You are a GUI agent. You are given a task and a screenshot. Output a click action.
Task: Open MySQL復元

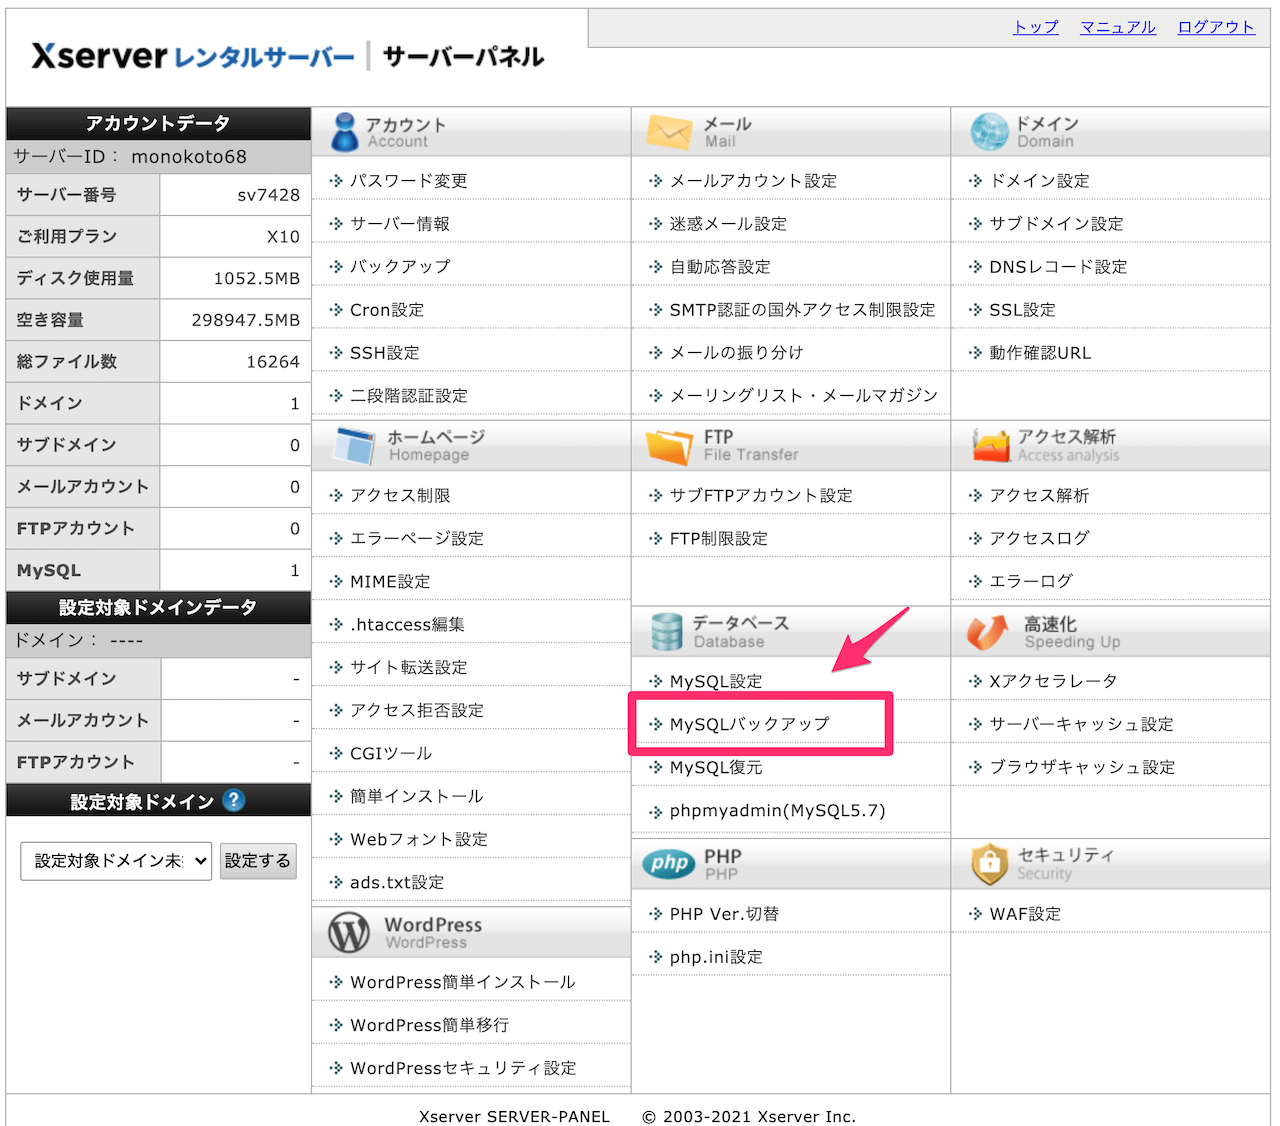coord(716,768)
